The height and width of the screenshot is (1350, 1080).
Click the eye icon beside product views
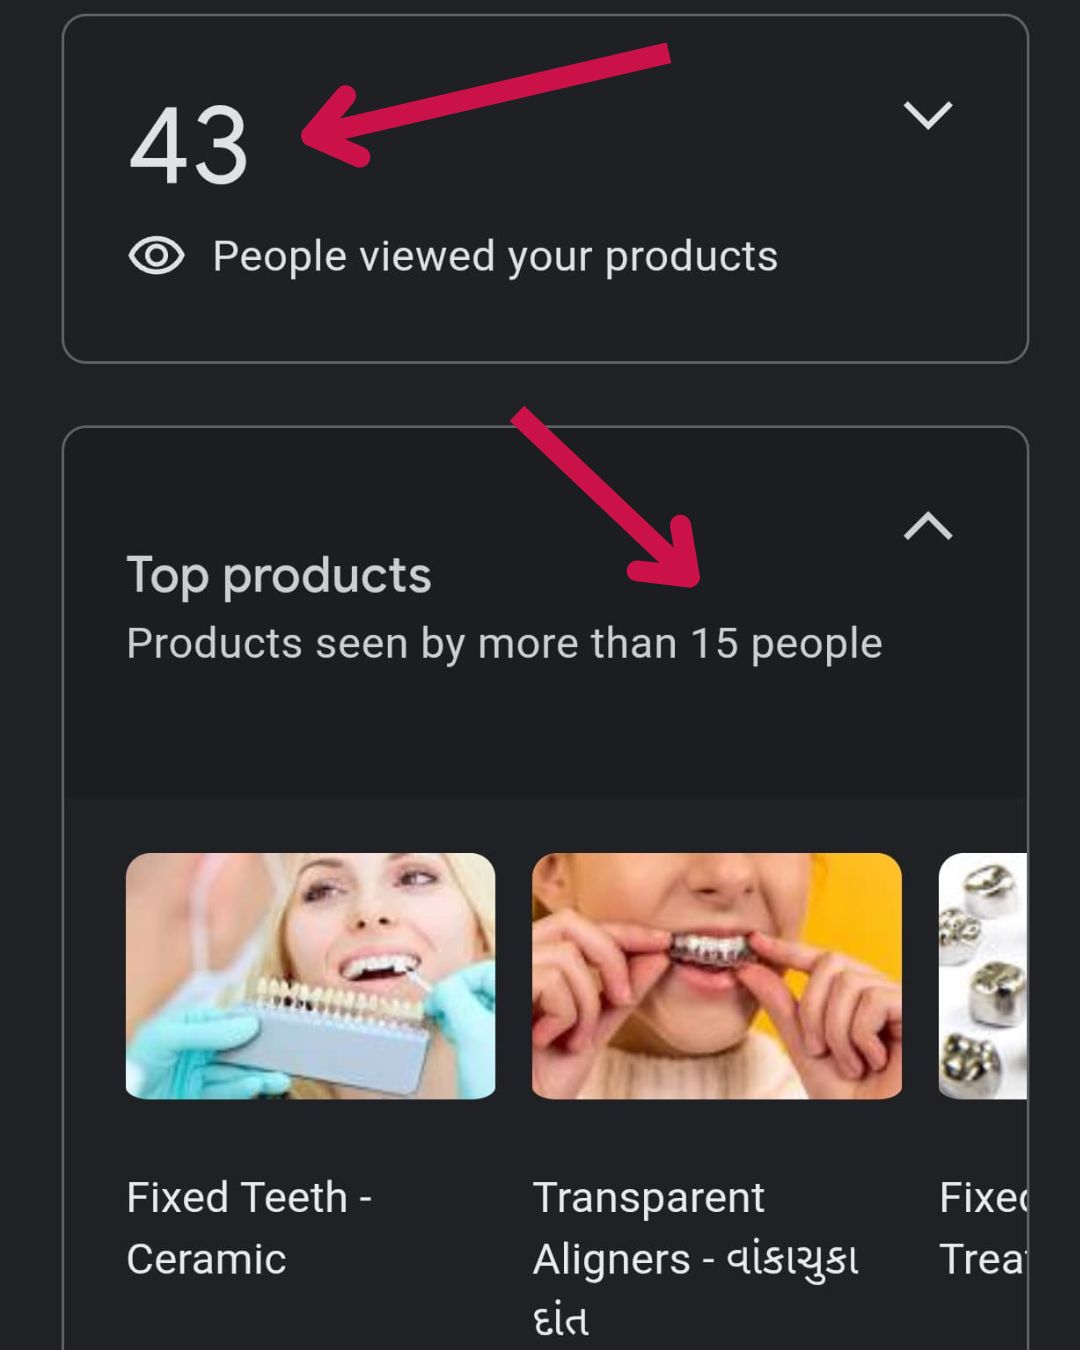click(x=156, y=256)
